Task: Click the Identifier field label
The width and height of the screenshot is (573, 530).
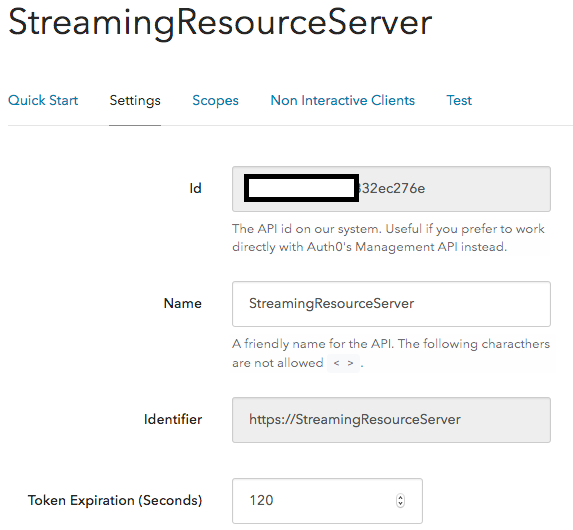Action: click(173, 419)
